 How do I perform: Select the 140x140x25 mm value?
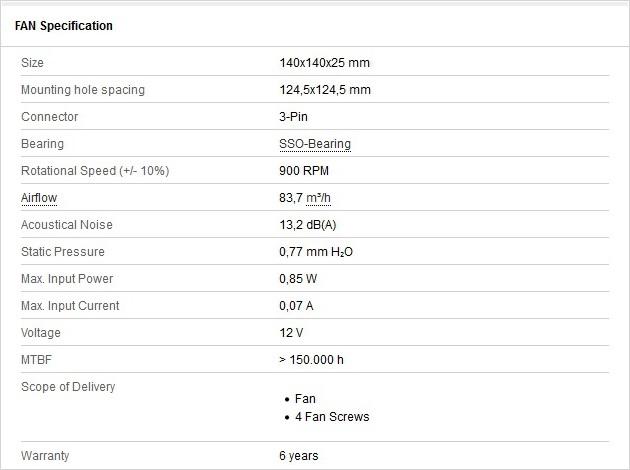pyautogui.click(x=324, y=63)
